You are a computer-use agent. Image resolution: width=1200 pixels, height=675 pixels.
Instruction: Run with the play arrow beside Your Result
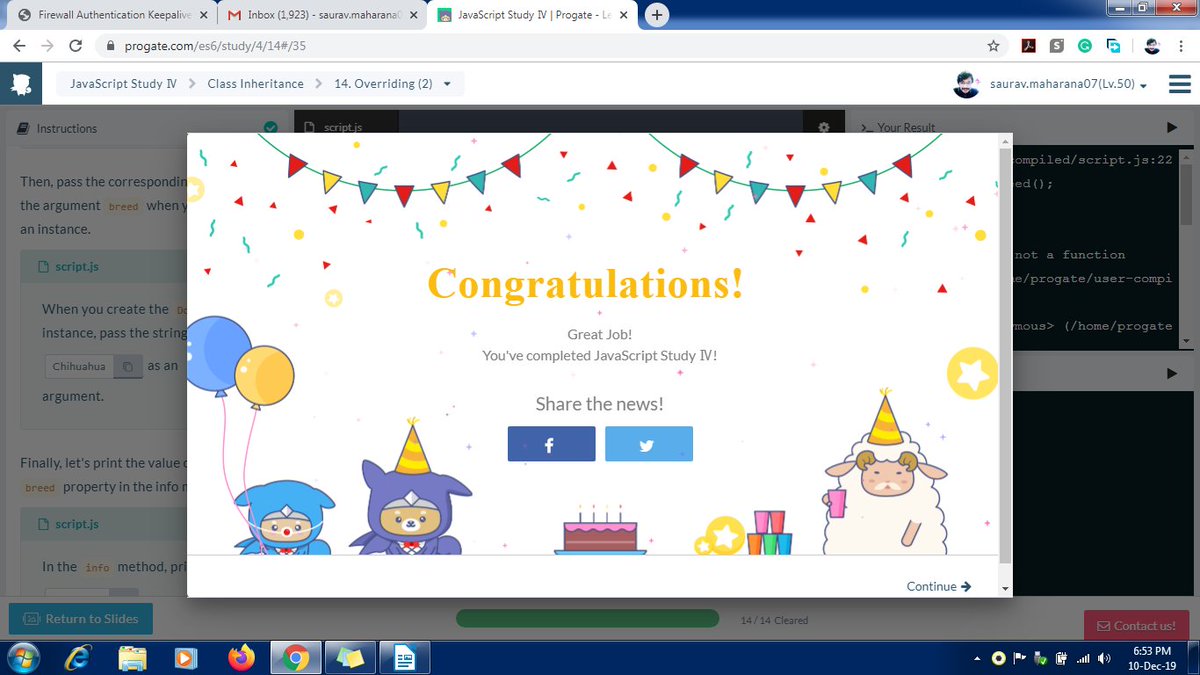coord(1172,128)
